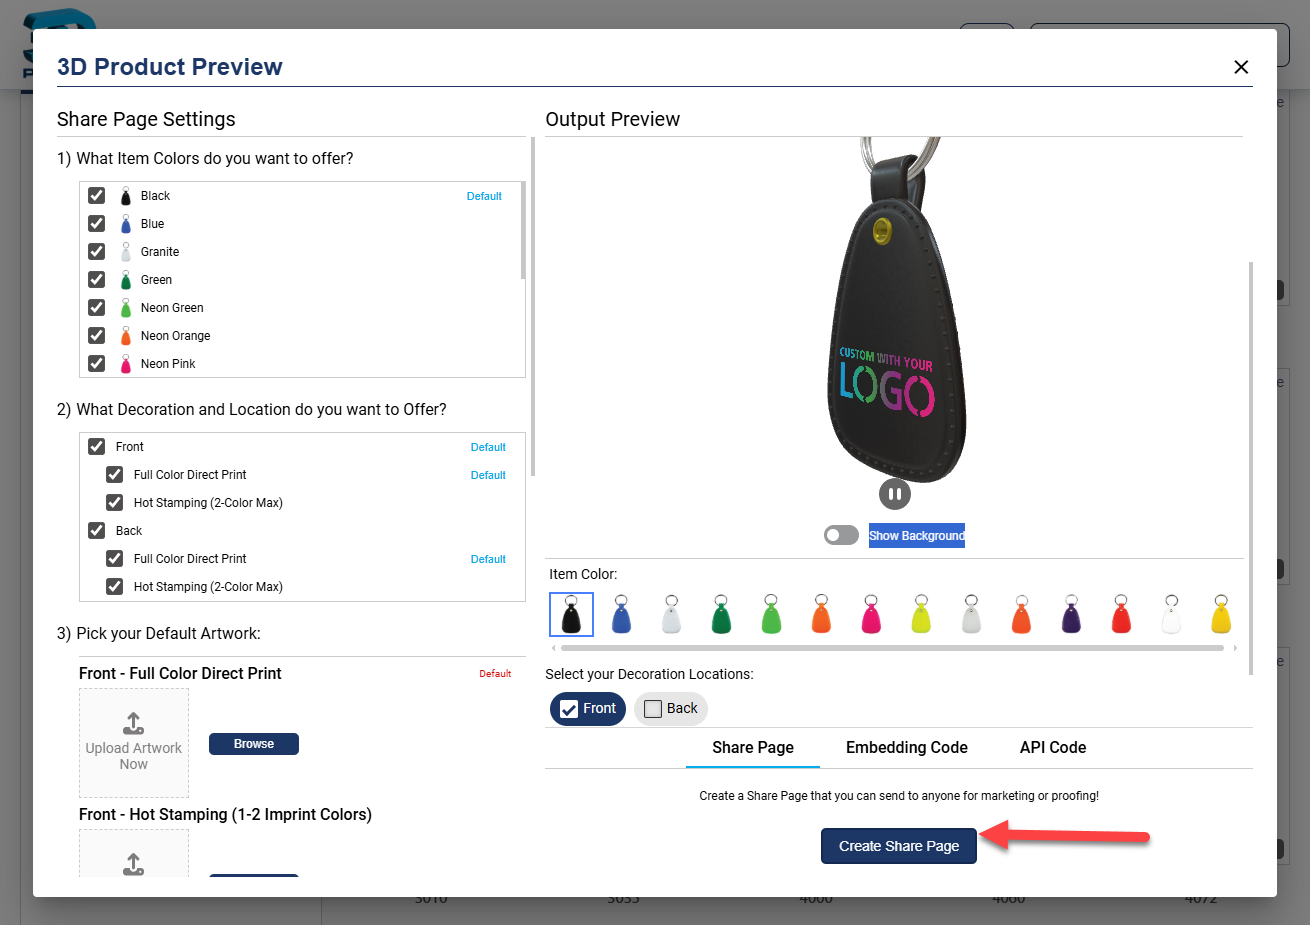Uncheck Hot Stamping (2-Color Max) under Back
The height and width of the screenshot is (925, 1314).
115,587
